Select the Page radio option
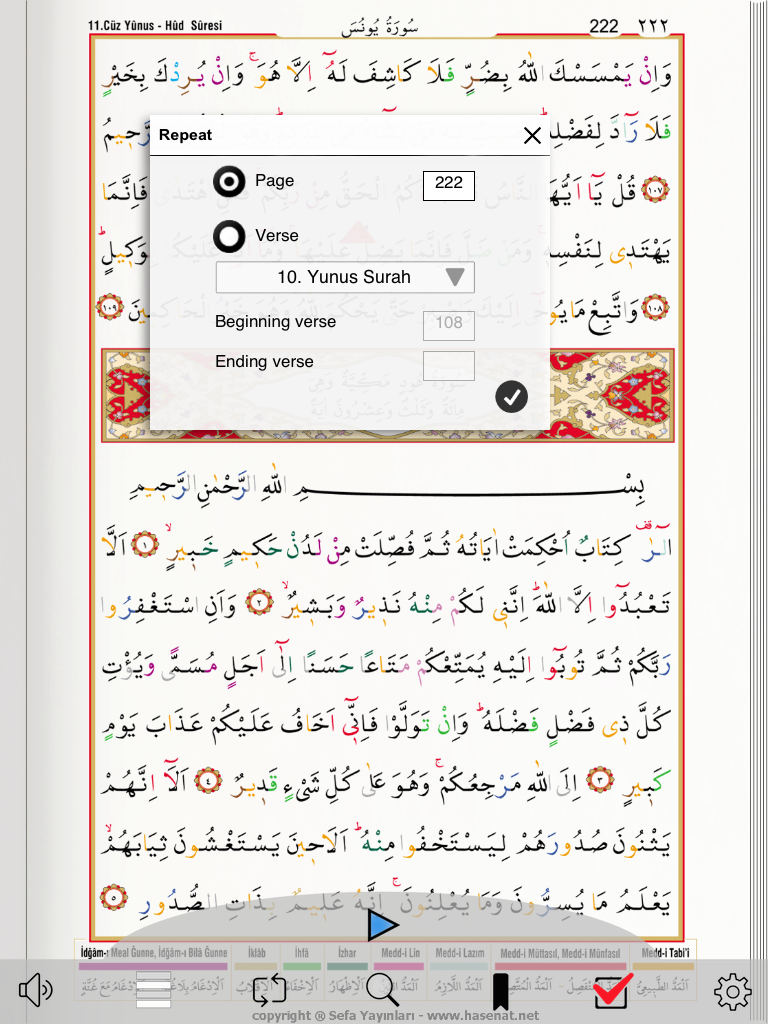This screenshot has width=768, height=1024. pos(229,182)
